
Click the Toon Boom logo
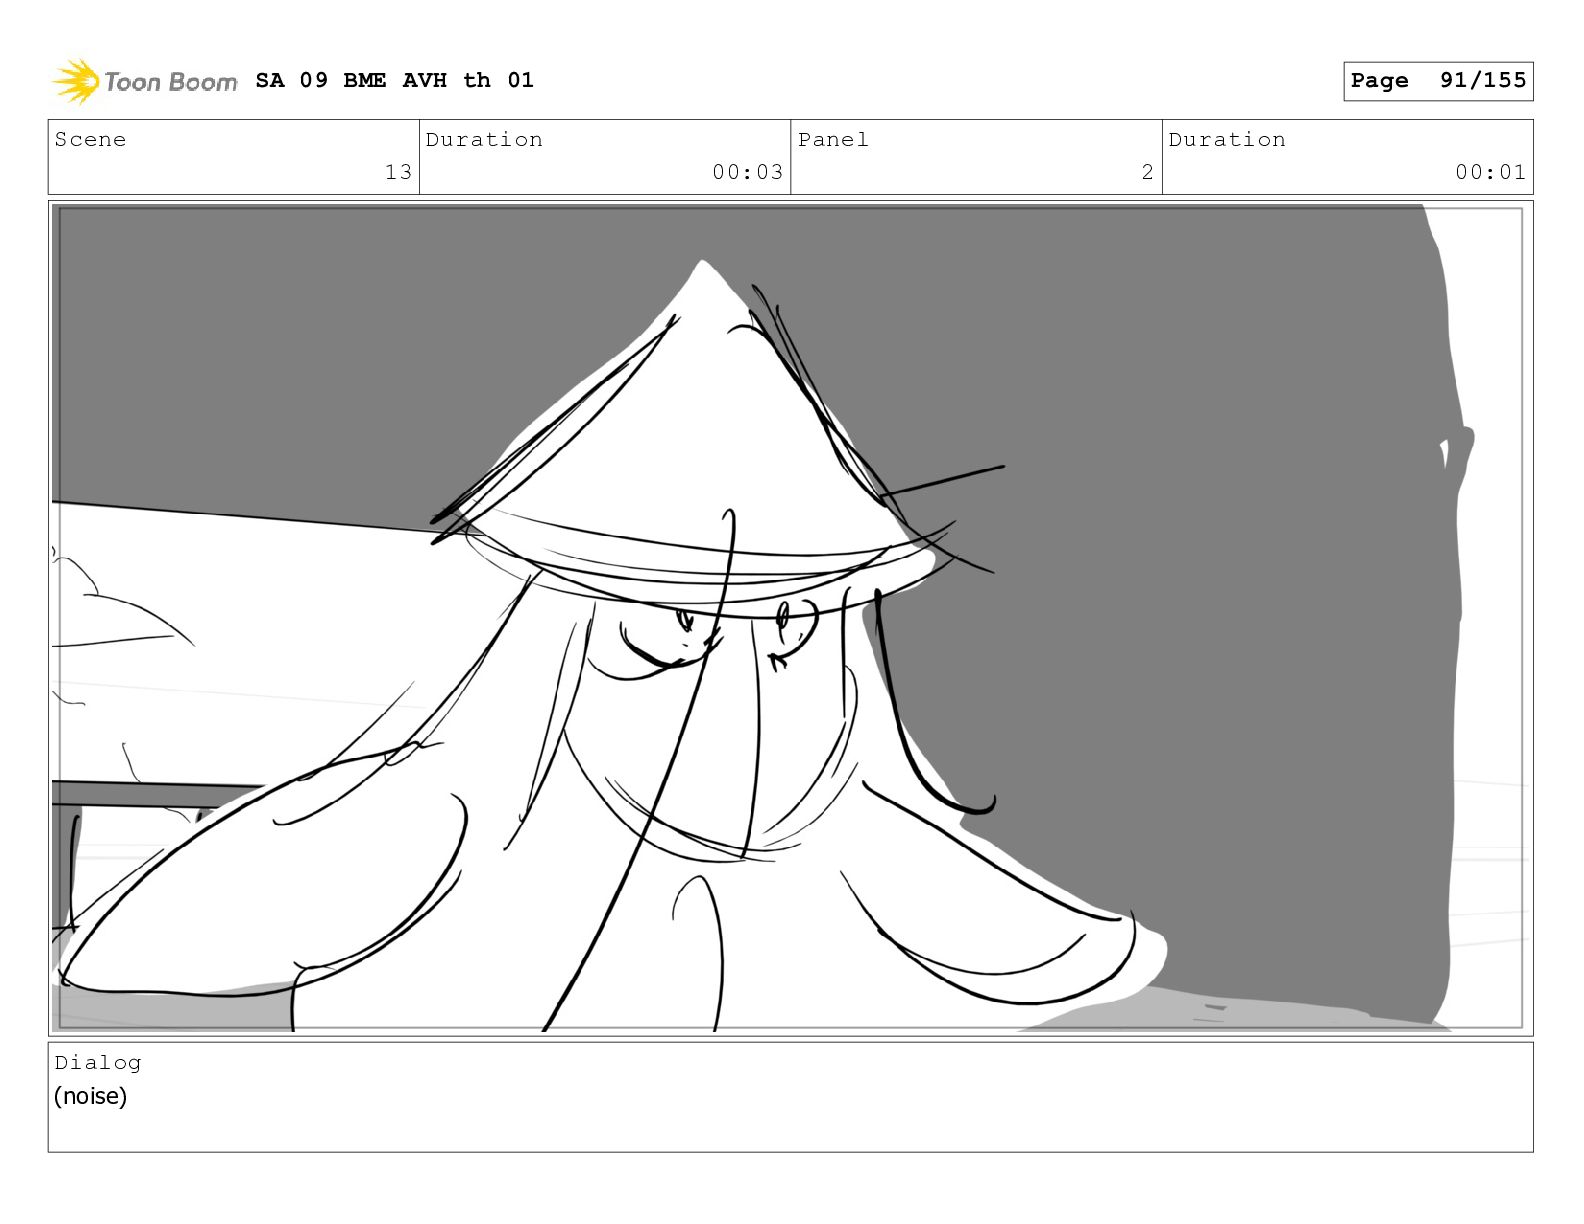click(145, 81)
